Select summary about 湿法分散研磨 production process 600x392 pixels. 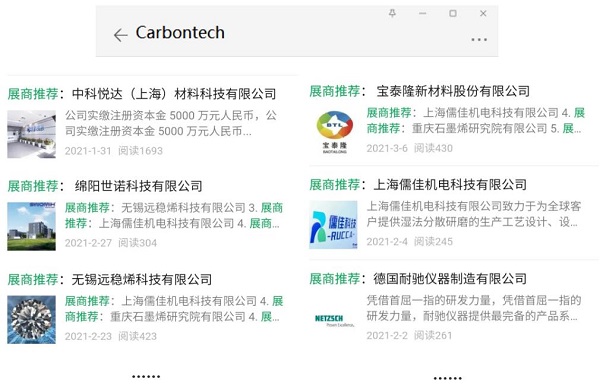[x=474, y=214]
